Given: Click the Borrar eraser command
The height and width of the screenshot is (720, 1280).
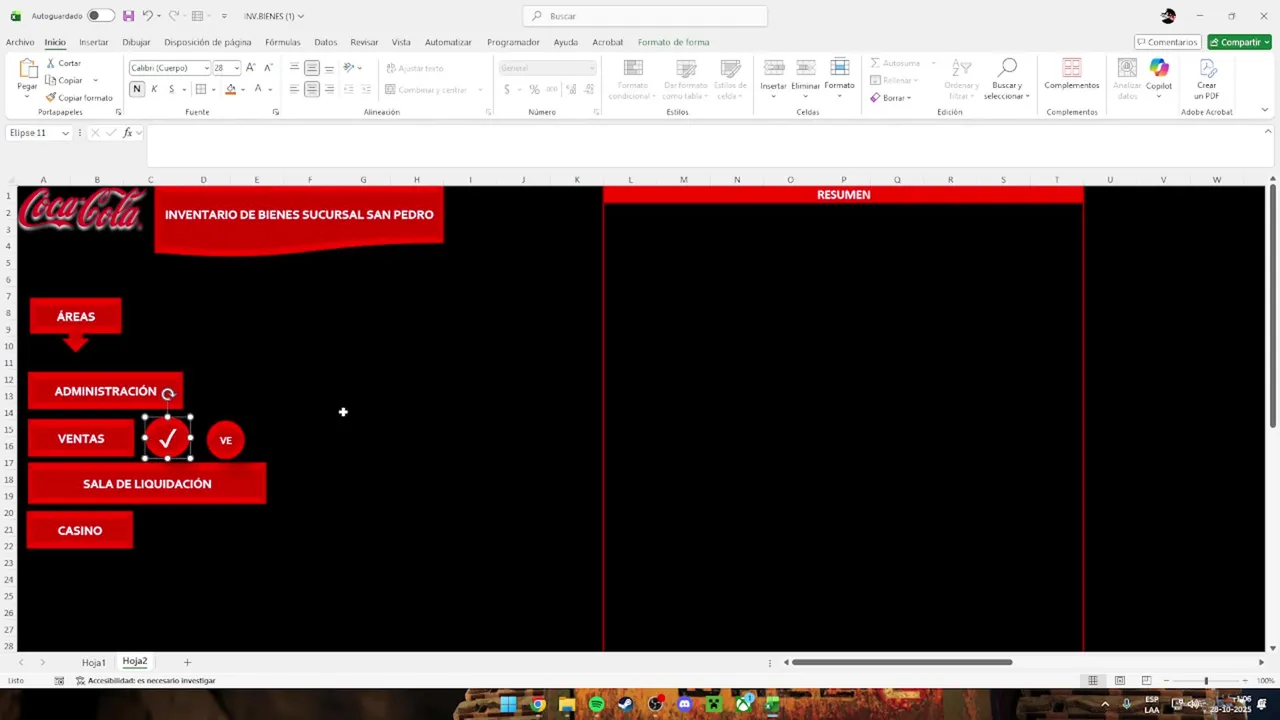Looking at the screenshot, I should pyautogui.click(x=890, y=98).
